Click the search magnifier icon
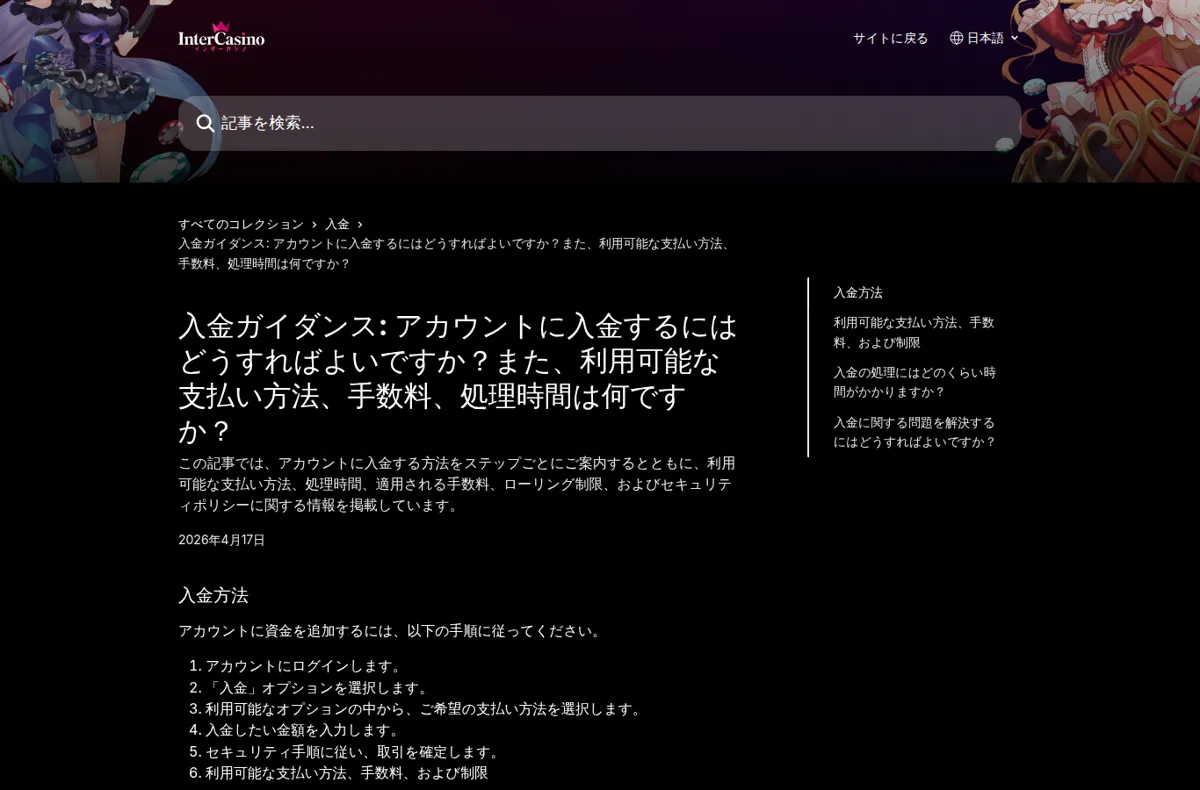 205,123
